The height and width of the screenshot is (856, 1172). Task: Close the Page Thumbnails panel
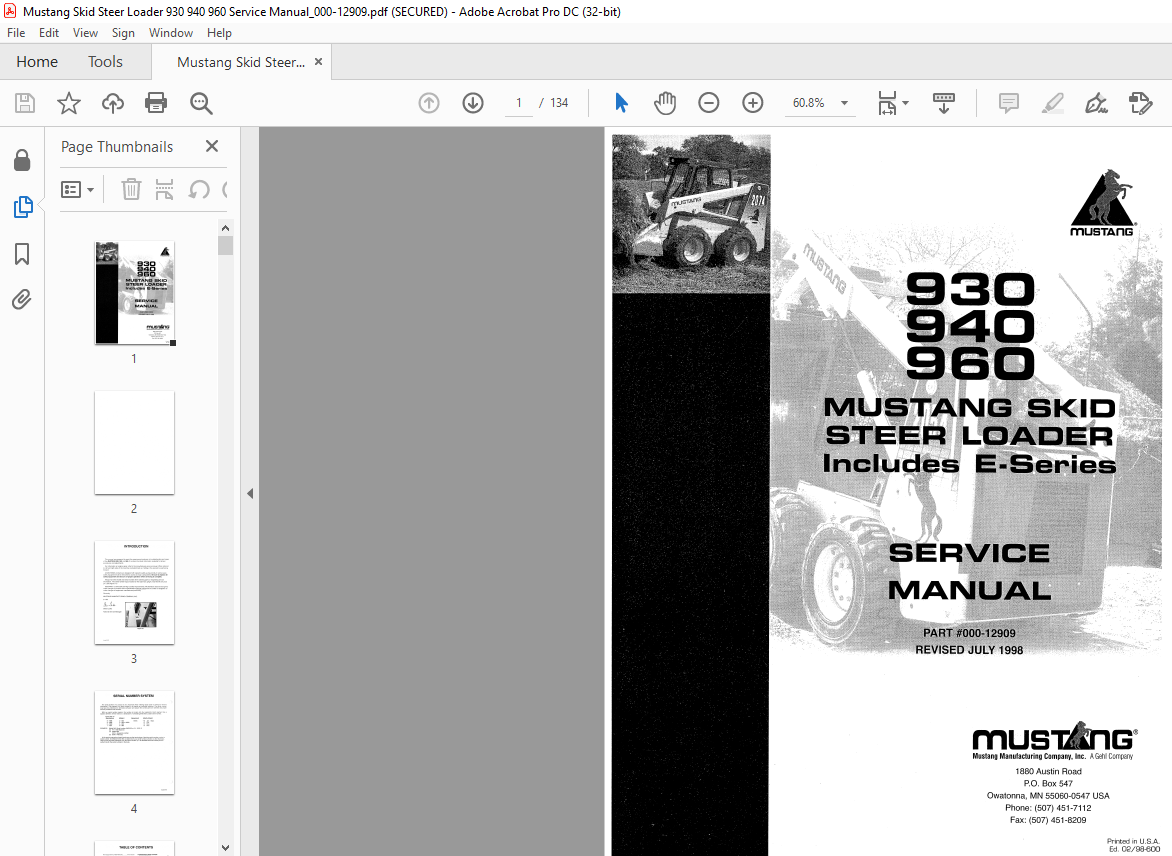point(212,147)
